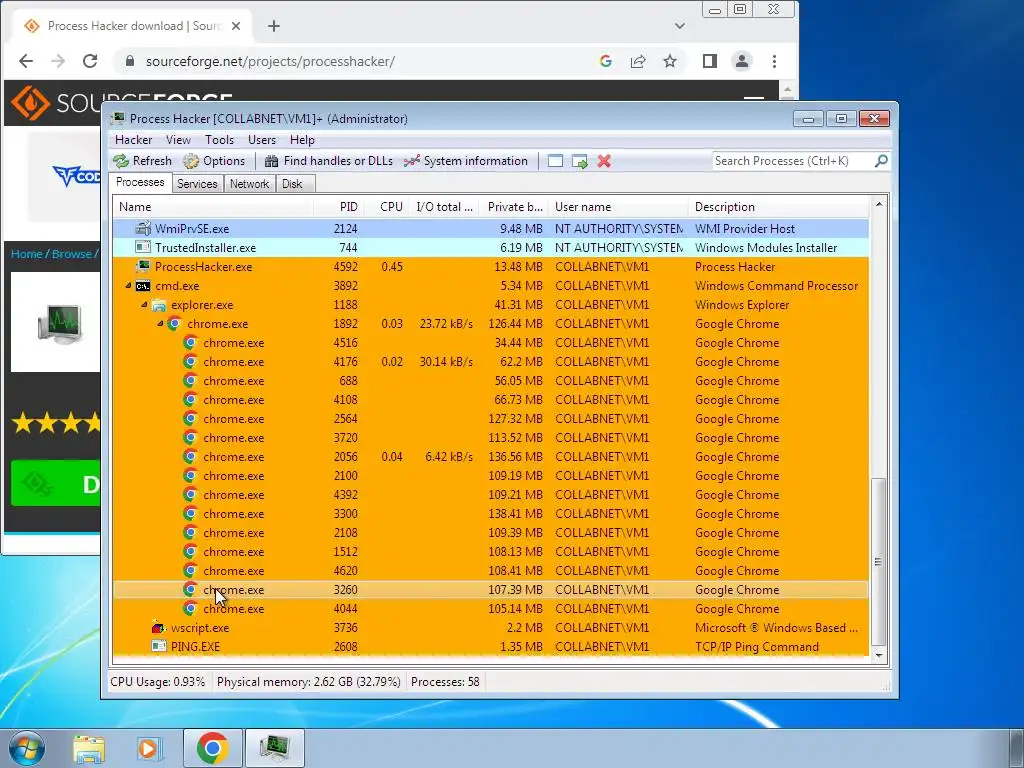Click ProcessHacker.exe row icon

point(142,266)
